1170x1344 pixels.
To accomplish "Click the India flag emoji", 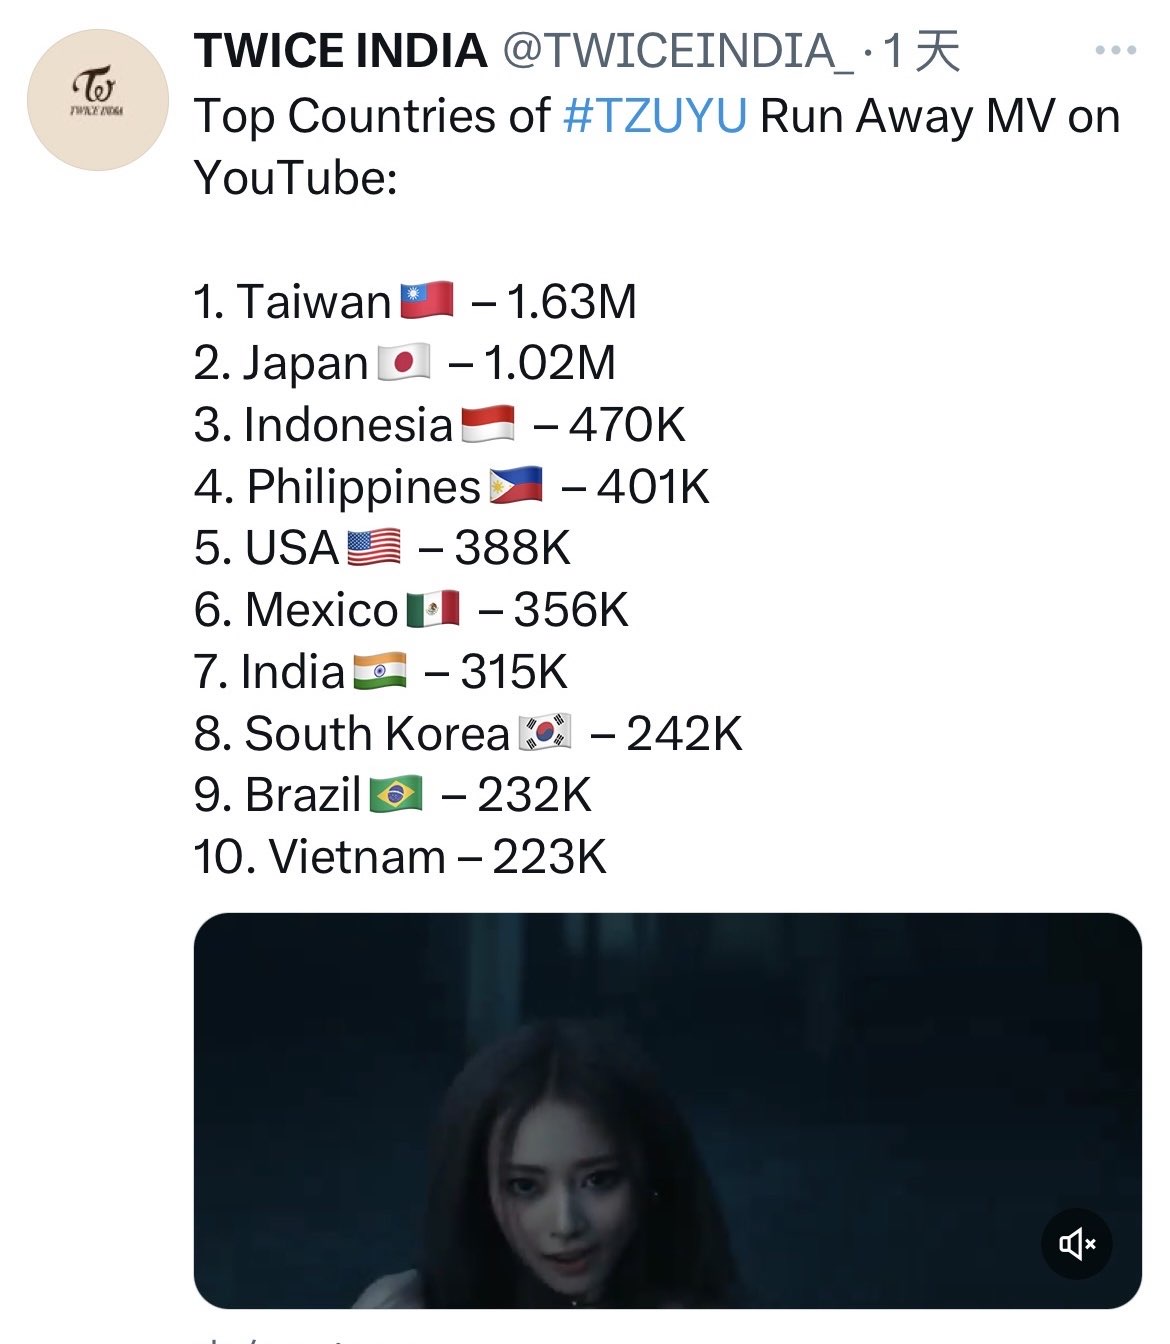I will pos(380,671).
